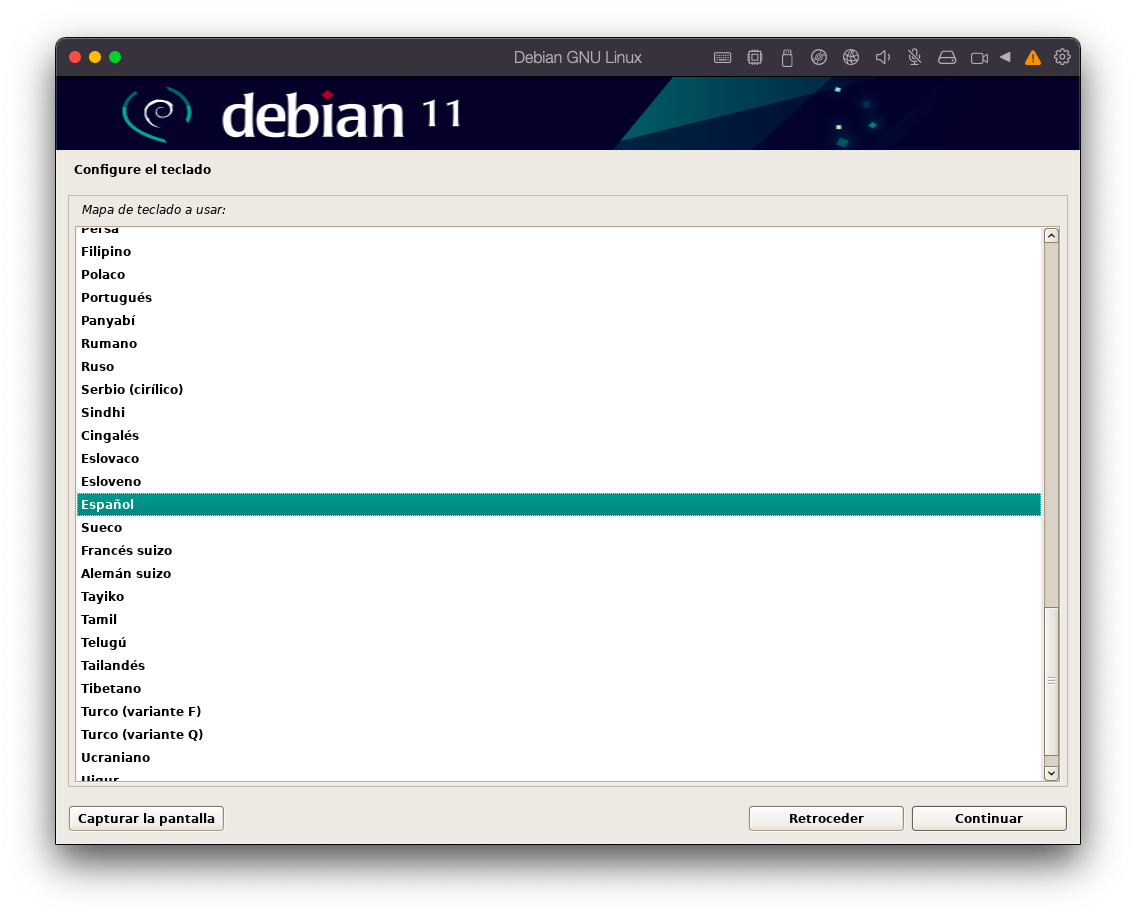Click the scrollbar down arrow

coord(1051,773)
